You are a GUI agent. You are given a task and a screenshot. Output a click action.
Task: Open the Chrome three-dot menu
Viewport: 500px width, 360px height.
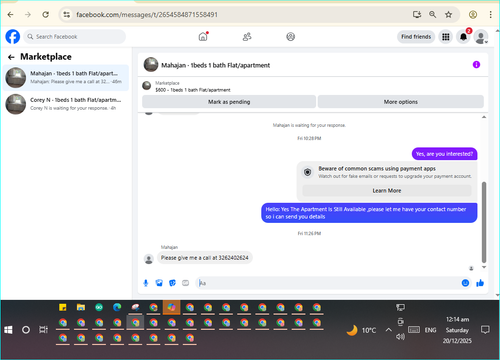click(490, 14)
